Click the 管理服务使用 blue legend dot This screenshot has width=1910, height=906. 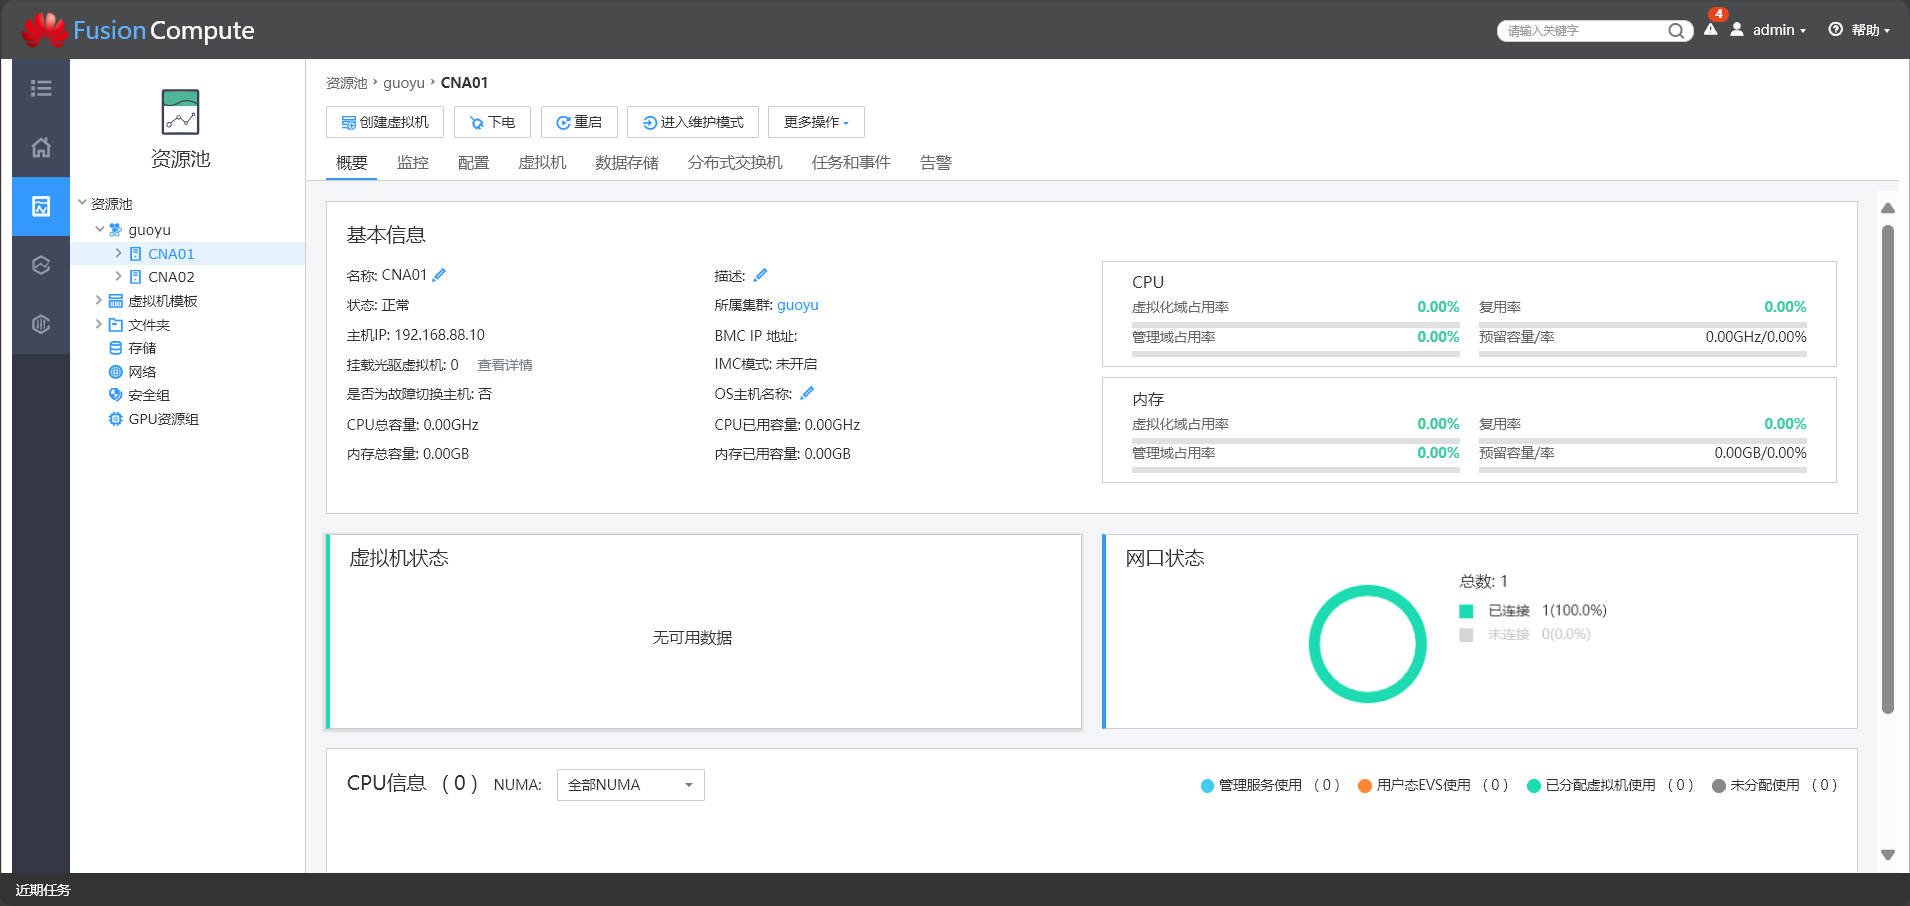1207,786
